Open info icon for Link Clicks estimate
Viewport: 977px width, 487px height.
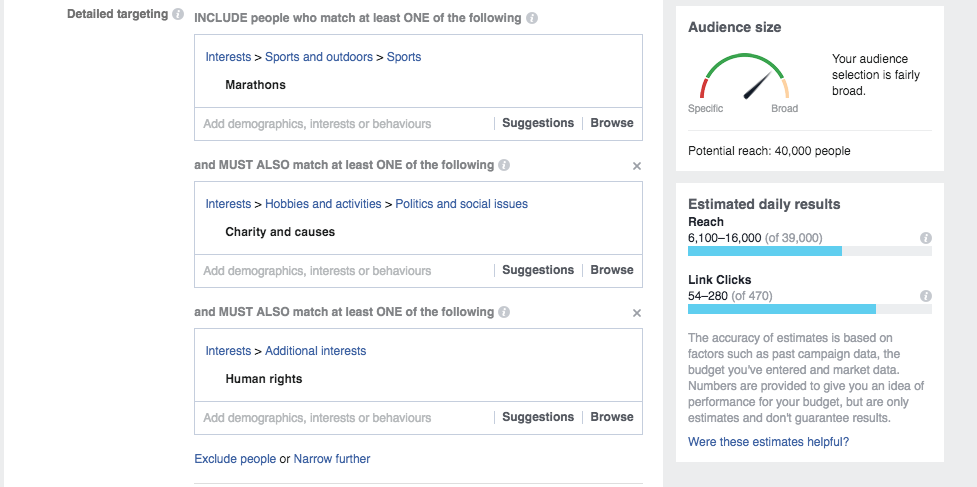[x=926, y=296]
